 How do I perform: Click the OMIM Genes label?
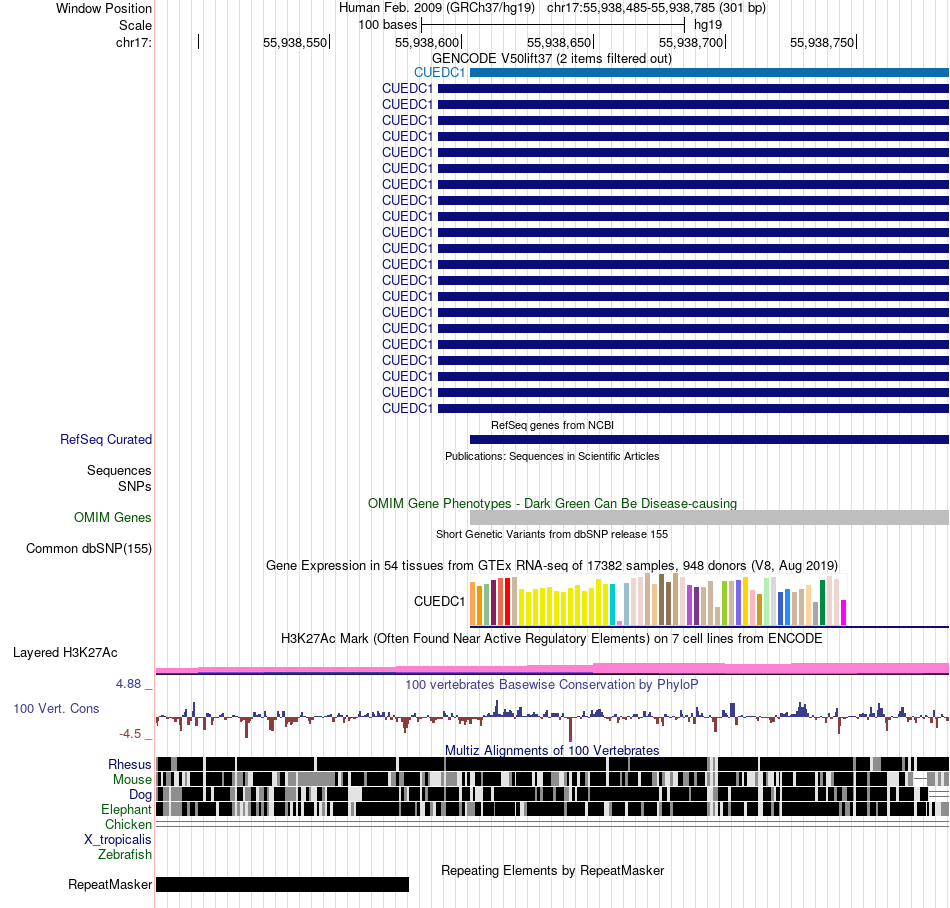[x=113, y=517]
